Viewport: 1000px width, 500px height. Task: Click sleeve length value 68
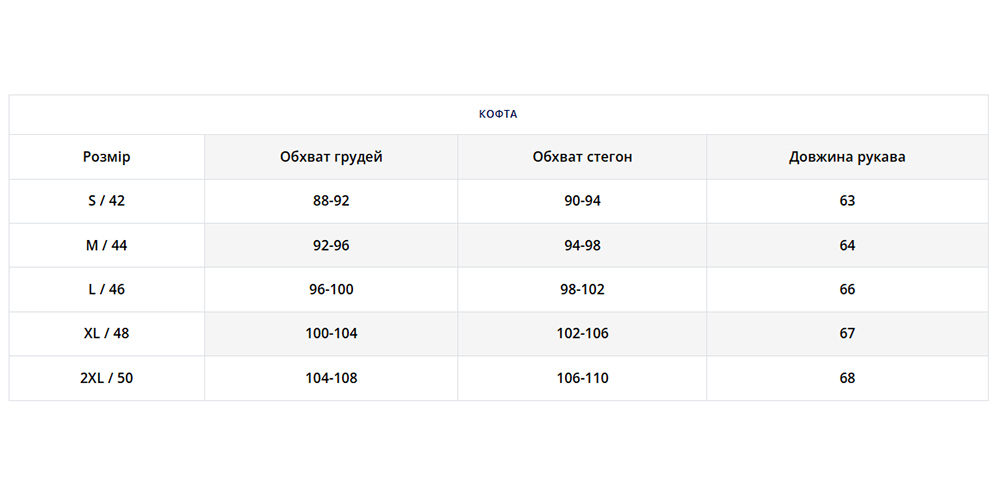847,378
